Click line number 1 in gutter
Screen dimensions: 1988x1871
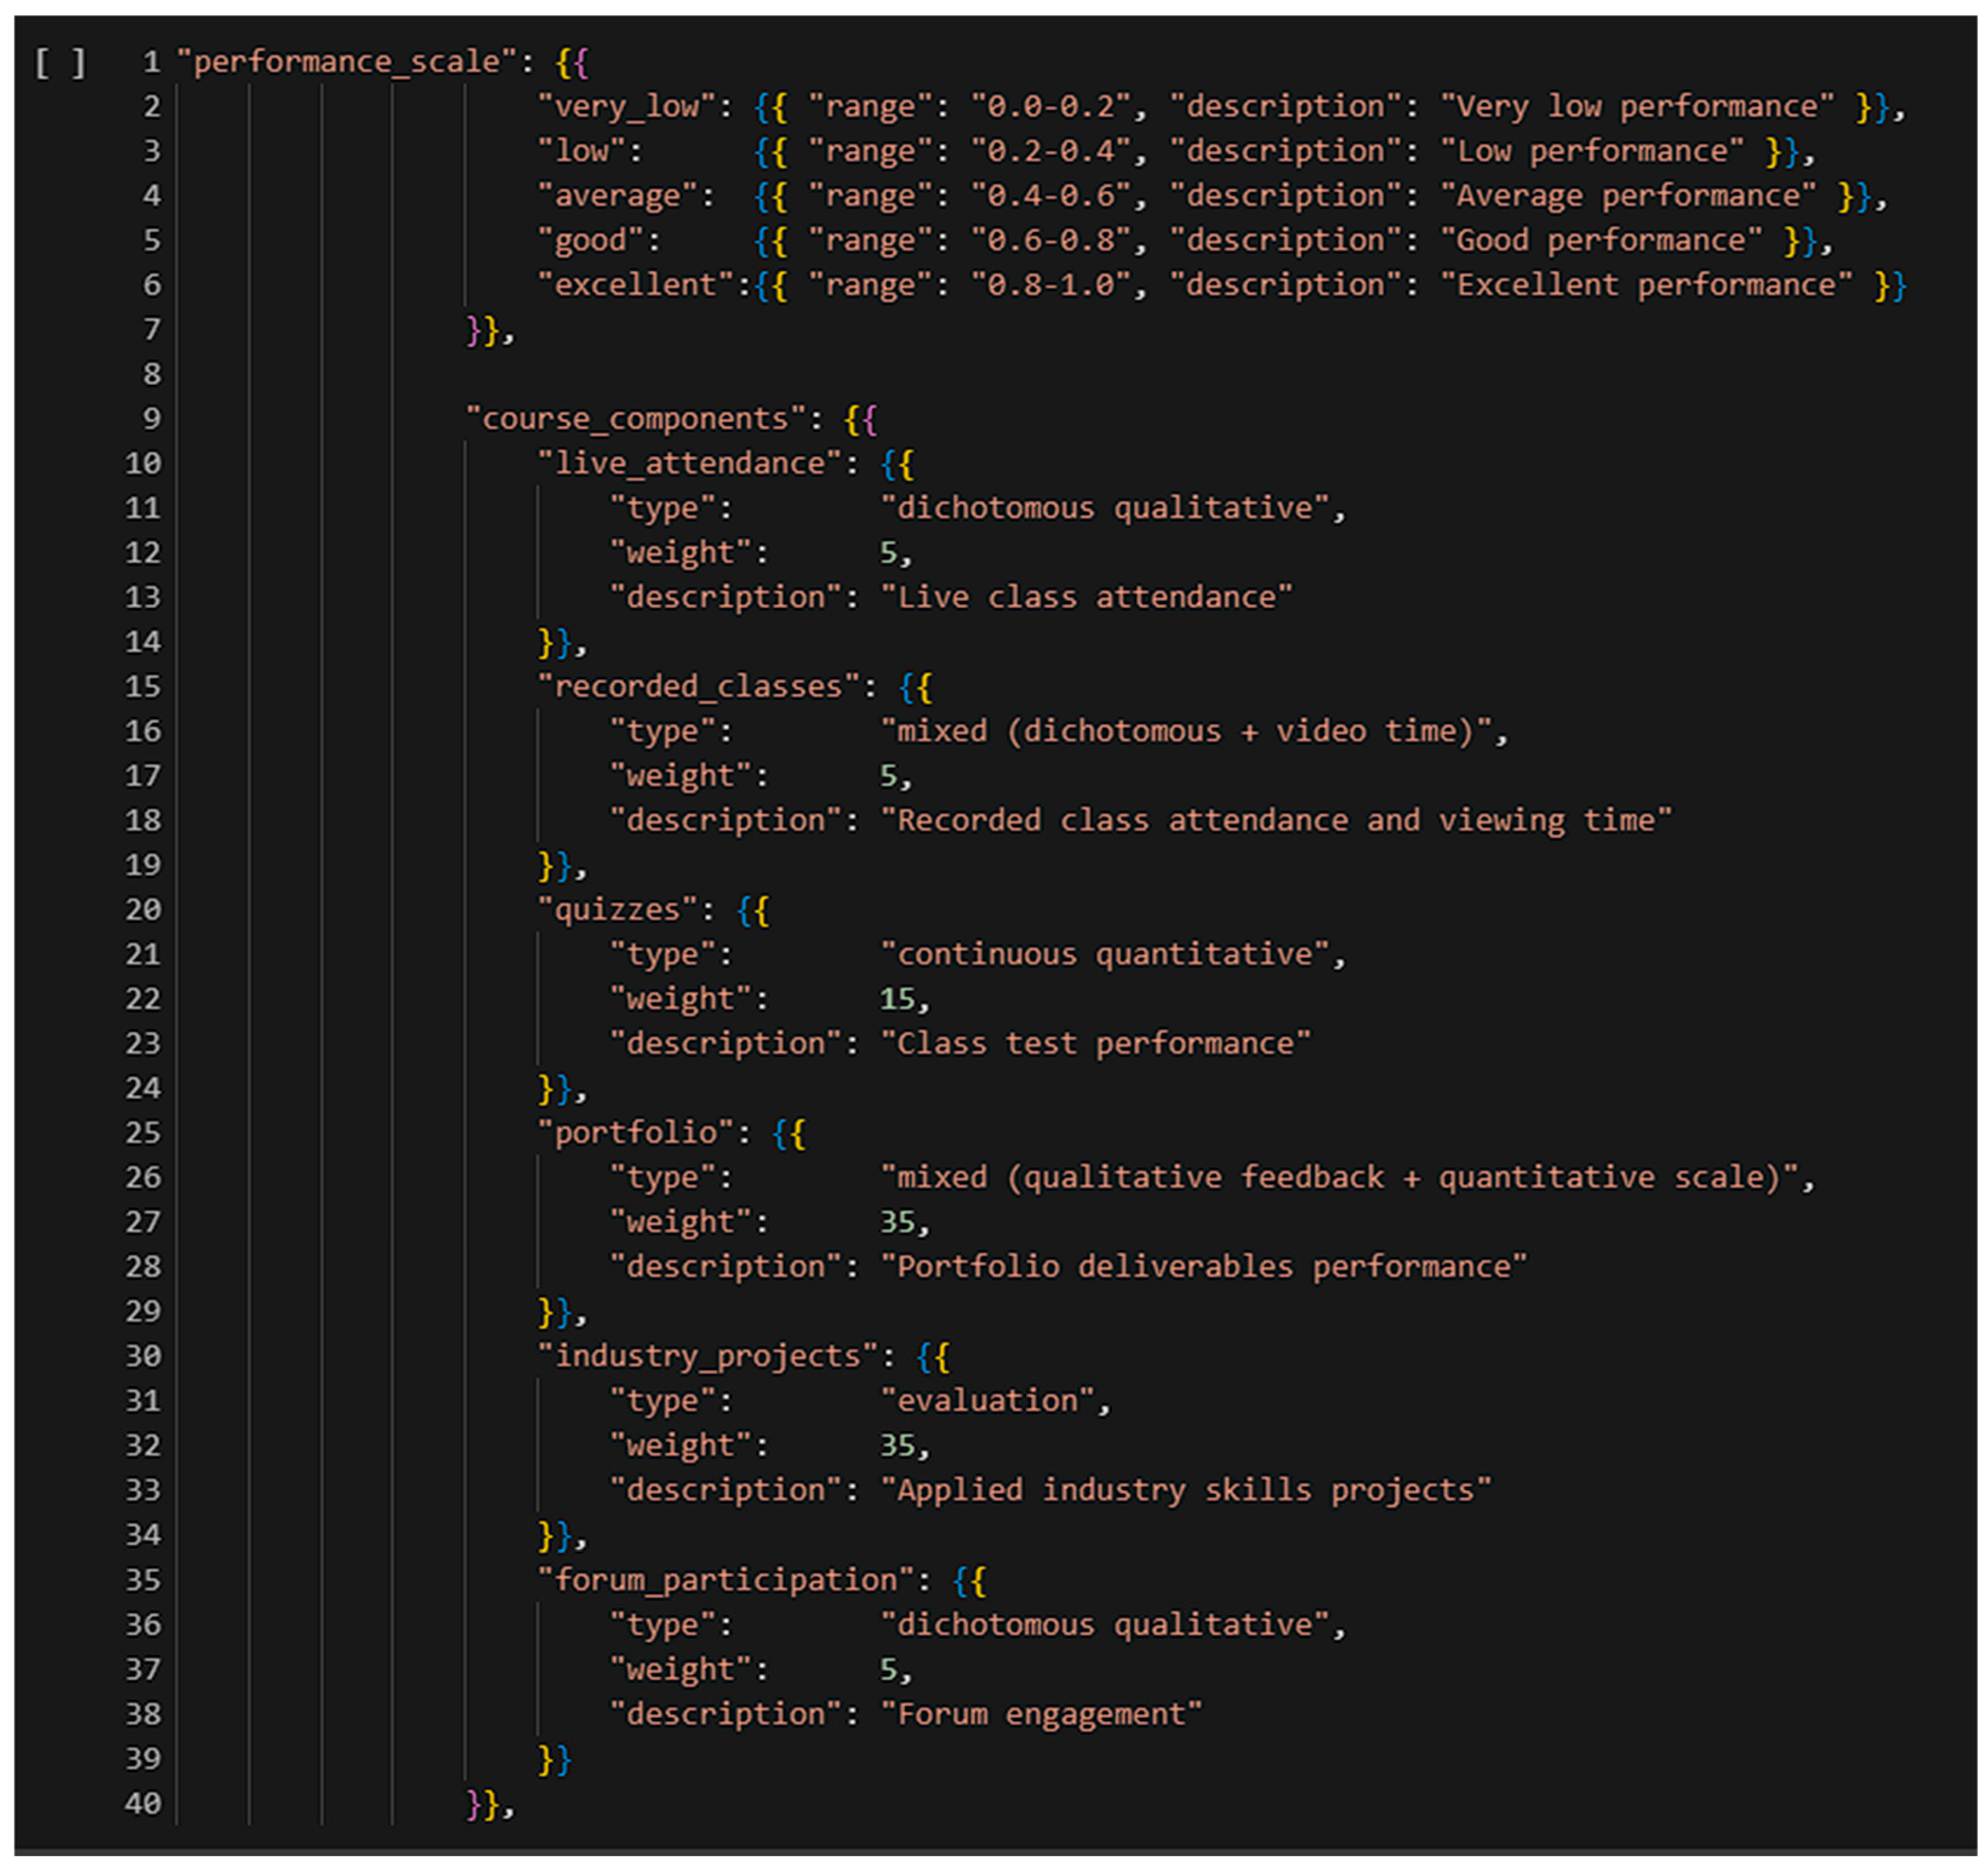coord(151,63)
